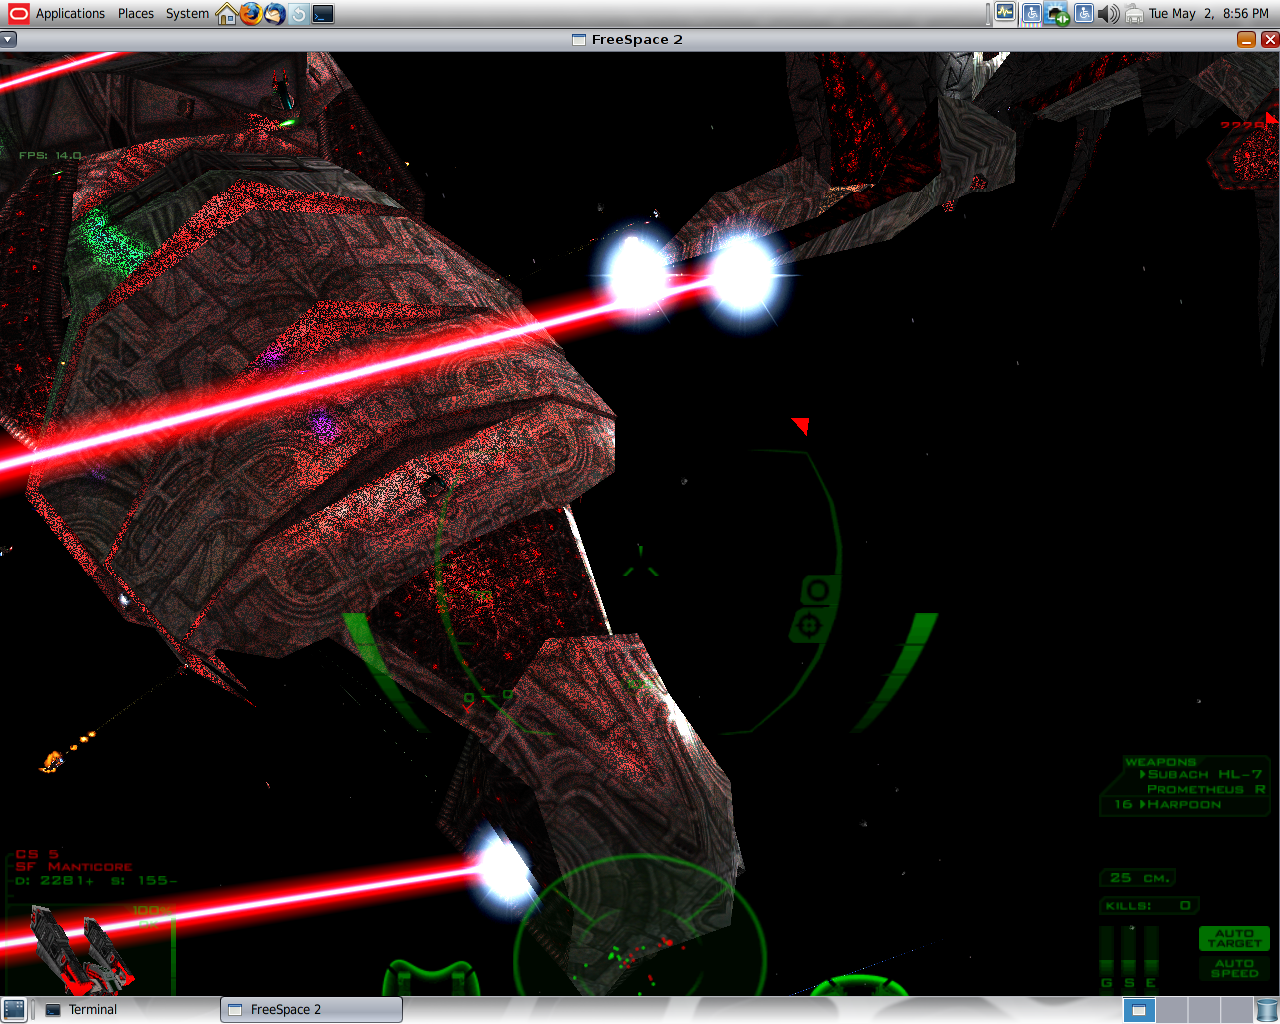Open the Home folder icon

[227, 14]
